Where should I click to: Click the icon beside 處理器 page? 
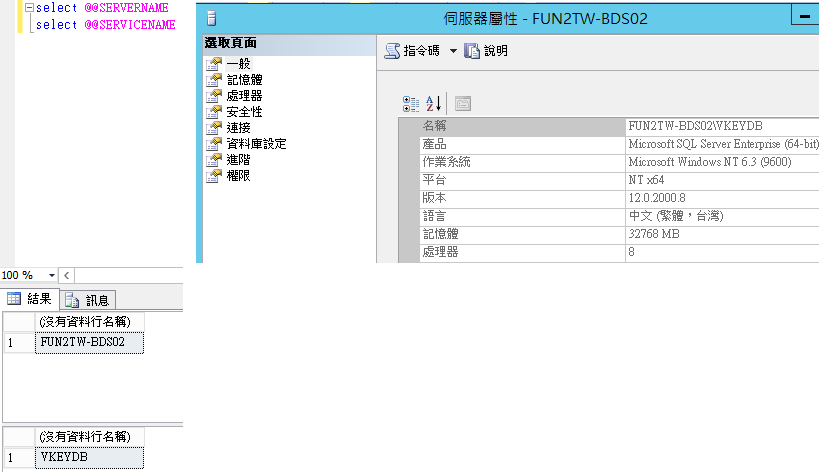[x=214, y=96]
